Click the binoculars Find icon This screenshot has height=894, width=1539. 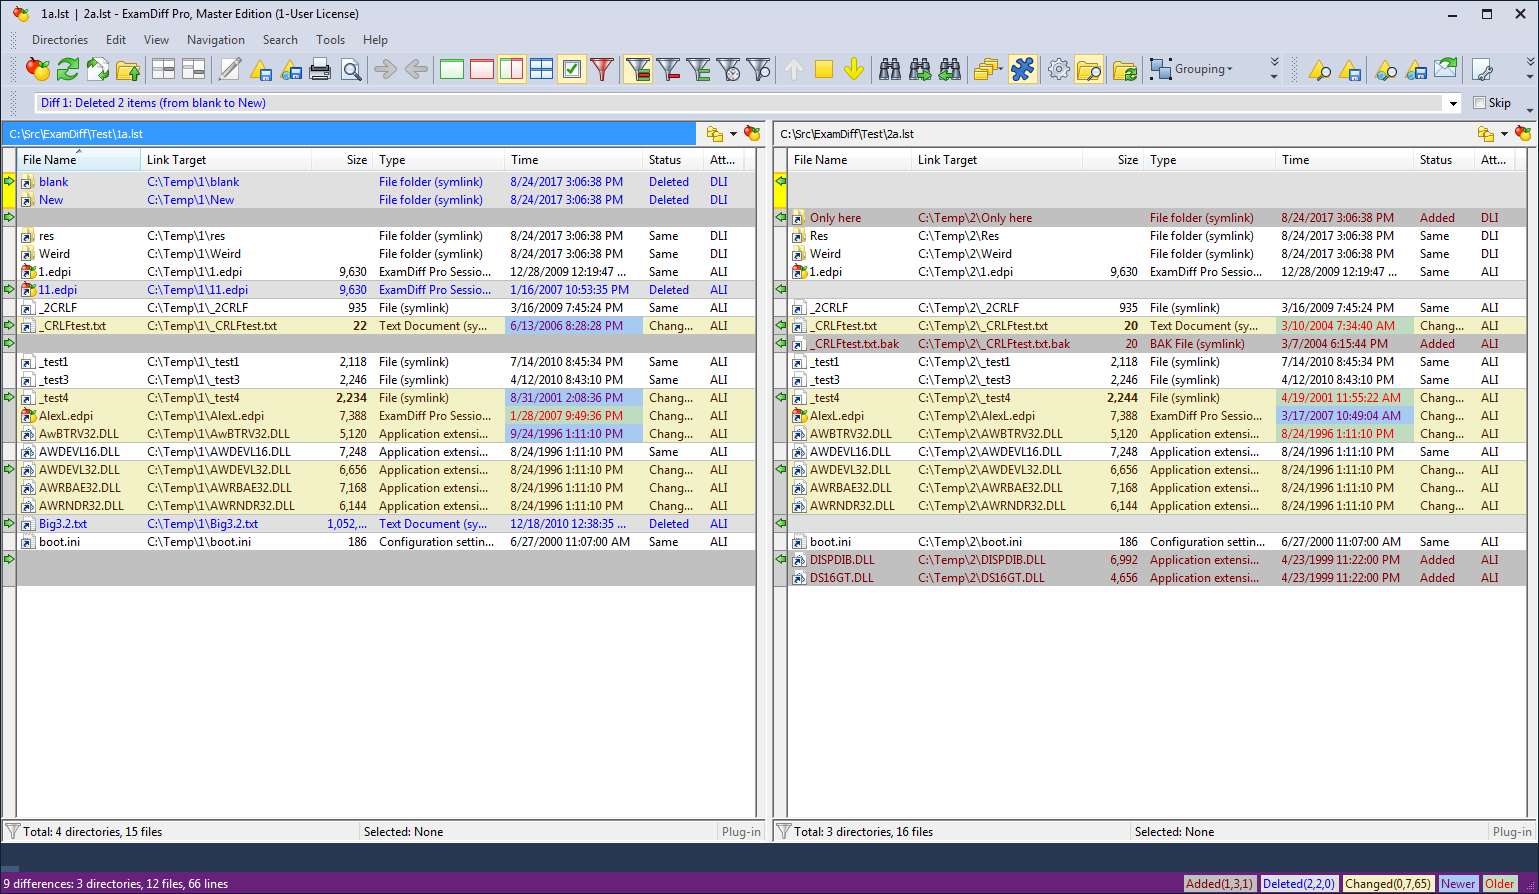point(890,69)
